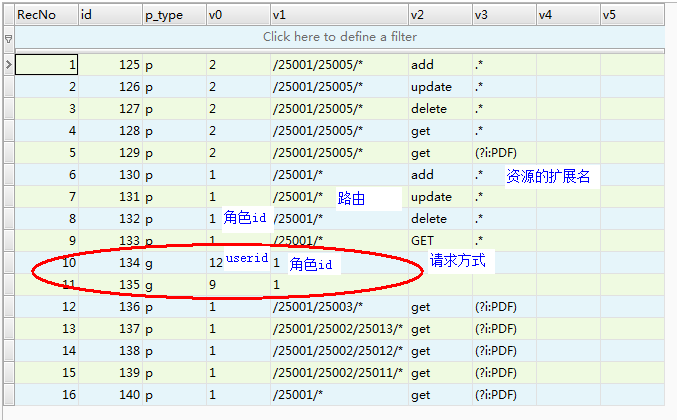Click '(?i:PDF)' in row id 129
Screen dimensions: 677x420
[496, 153]
